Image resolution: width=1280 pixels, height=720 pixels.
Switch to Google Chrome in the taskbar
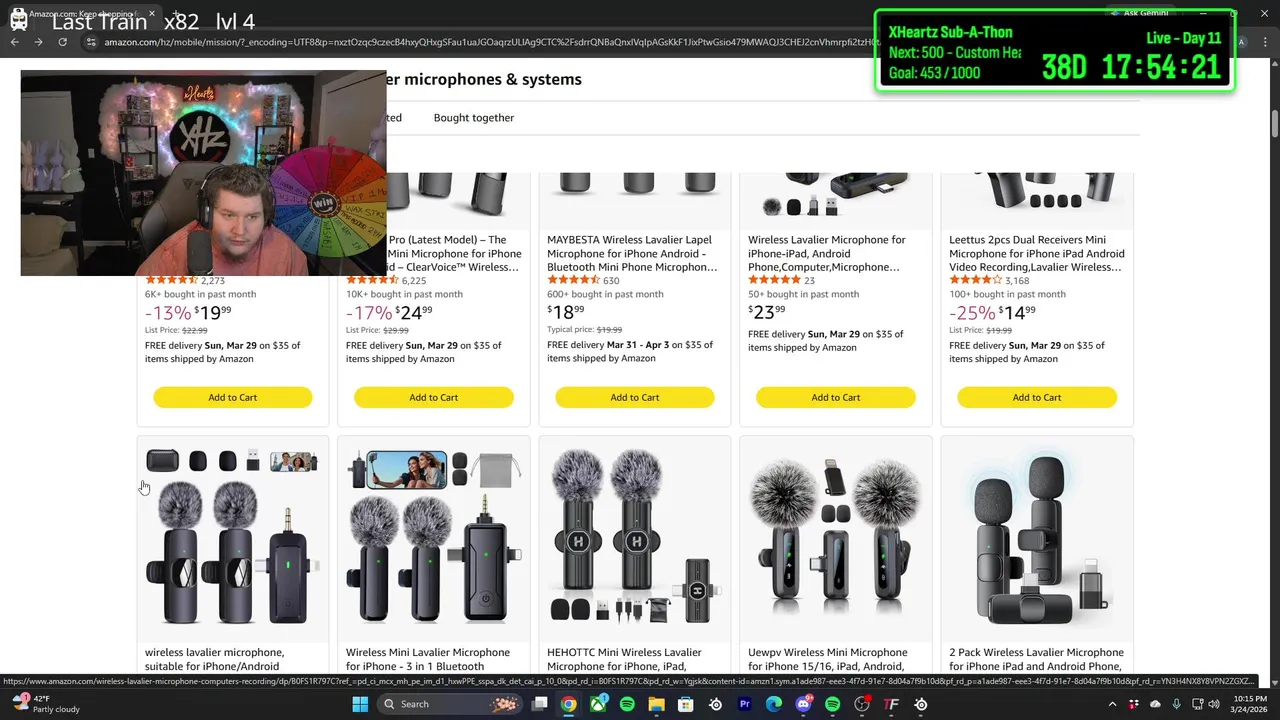[568, 704]
